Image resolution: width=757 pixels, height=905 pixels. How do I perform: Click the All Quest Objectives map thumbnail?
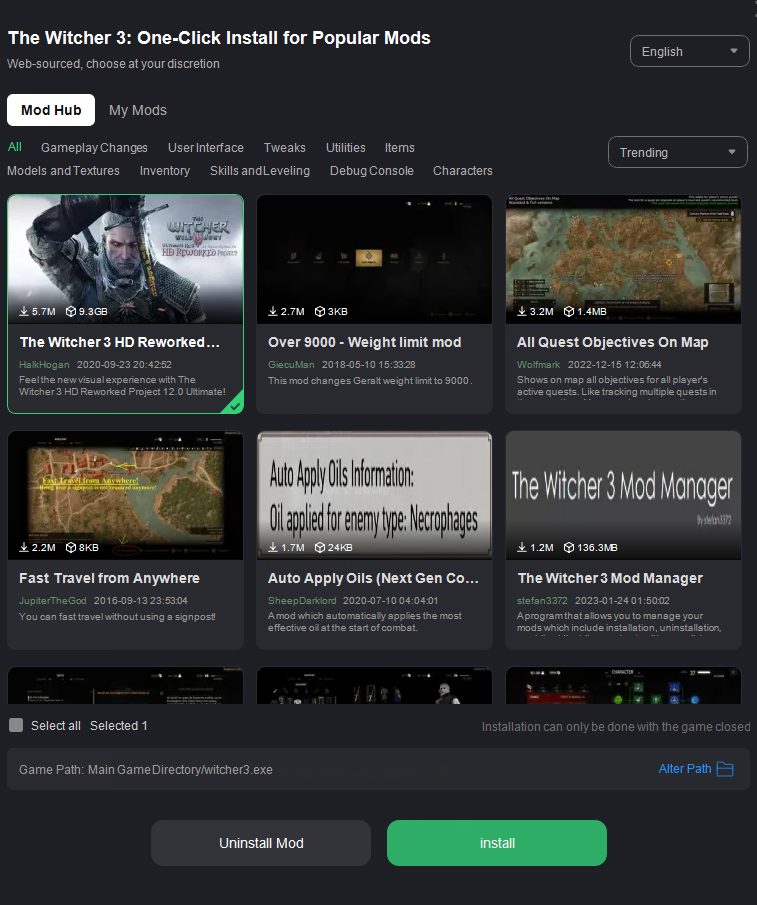pyautogui.click(x=623, y=259)
